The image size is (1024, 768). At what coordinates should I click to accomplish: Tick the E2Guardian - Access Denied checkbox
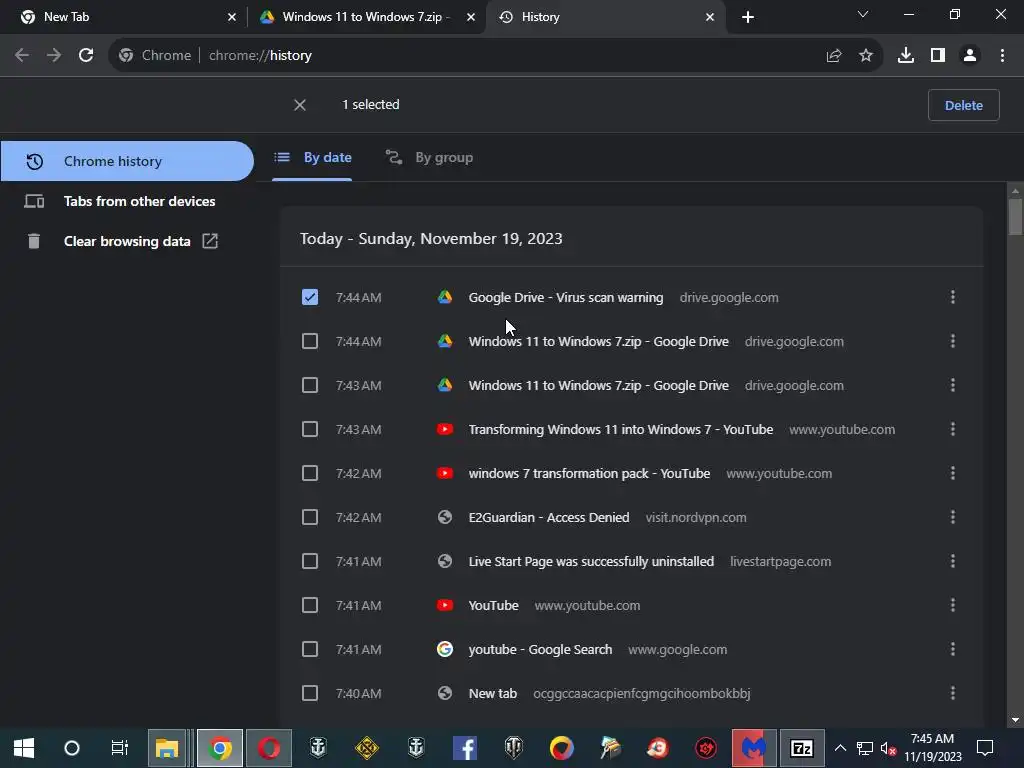pyautogui.click(x=310, y=517)
